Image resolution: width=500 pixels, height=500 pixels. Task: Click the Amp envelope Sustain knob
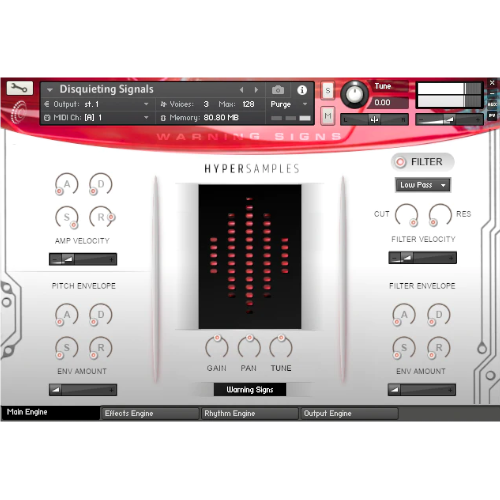pos(67,217)
